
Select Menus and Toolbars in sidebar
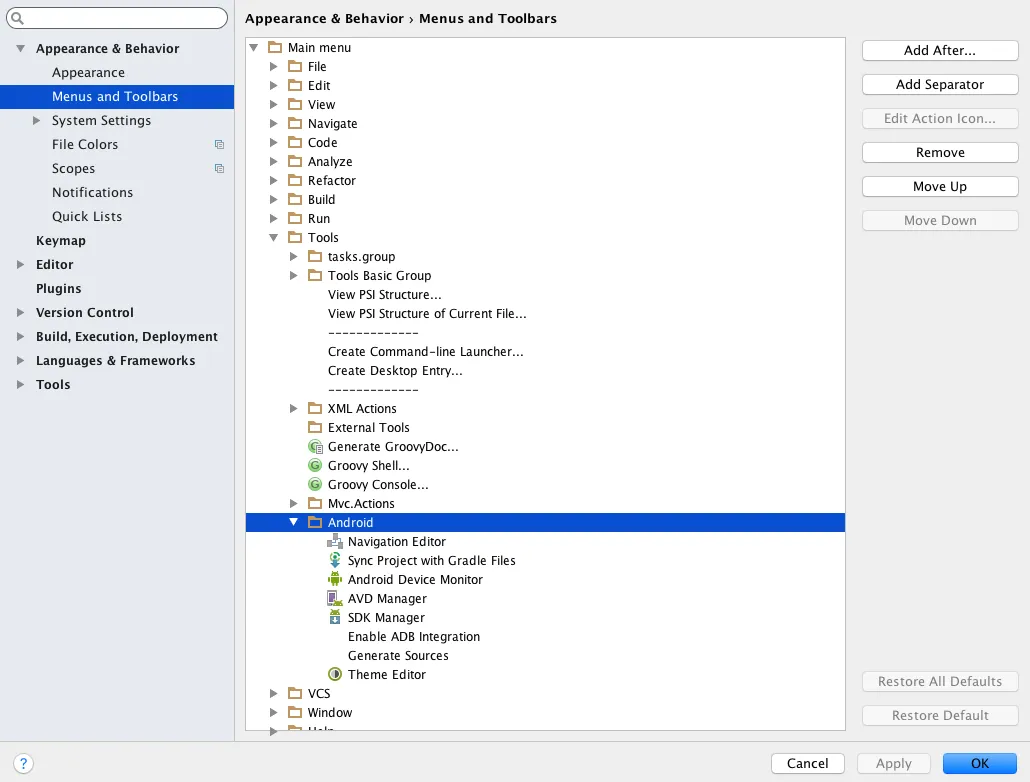click(117, 97)
